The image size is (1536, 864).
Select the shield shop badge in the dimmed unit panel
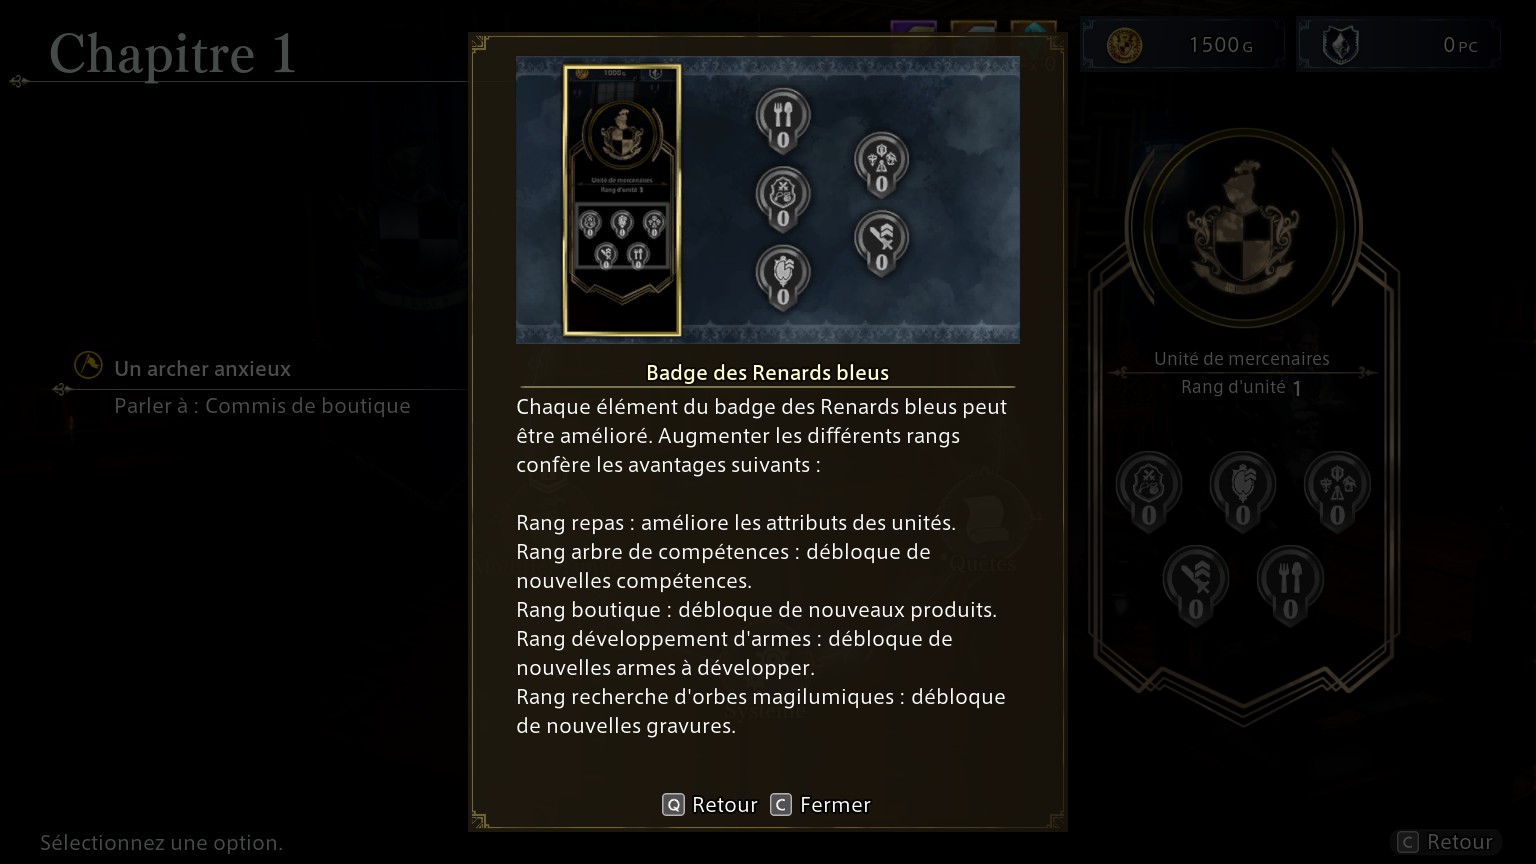click(1149, 492)
